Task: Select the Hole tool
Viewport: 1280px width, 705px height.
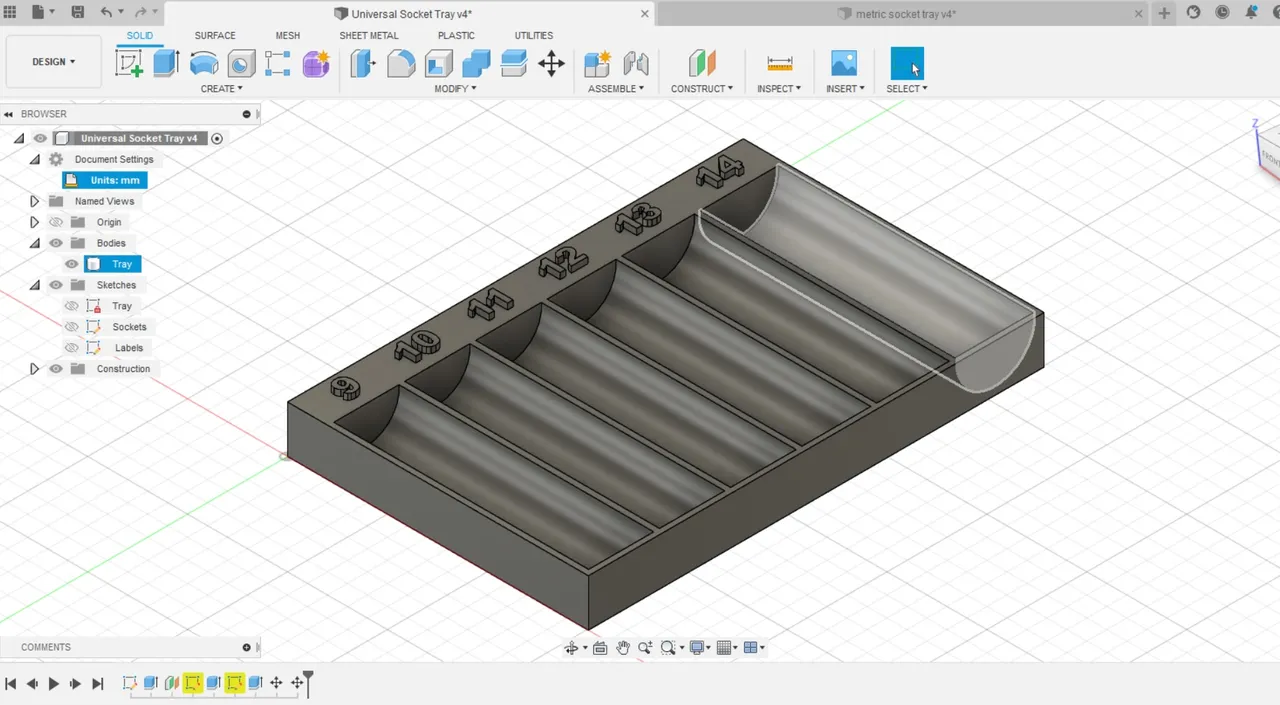Action: pos(241,64)
